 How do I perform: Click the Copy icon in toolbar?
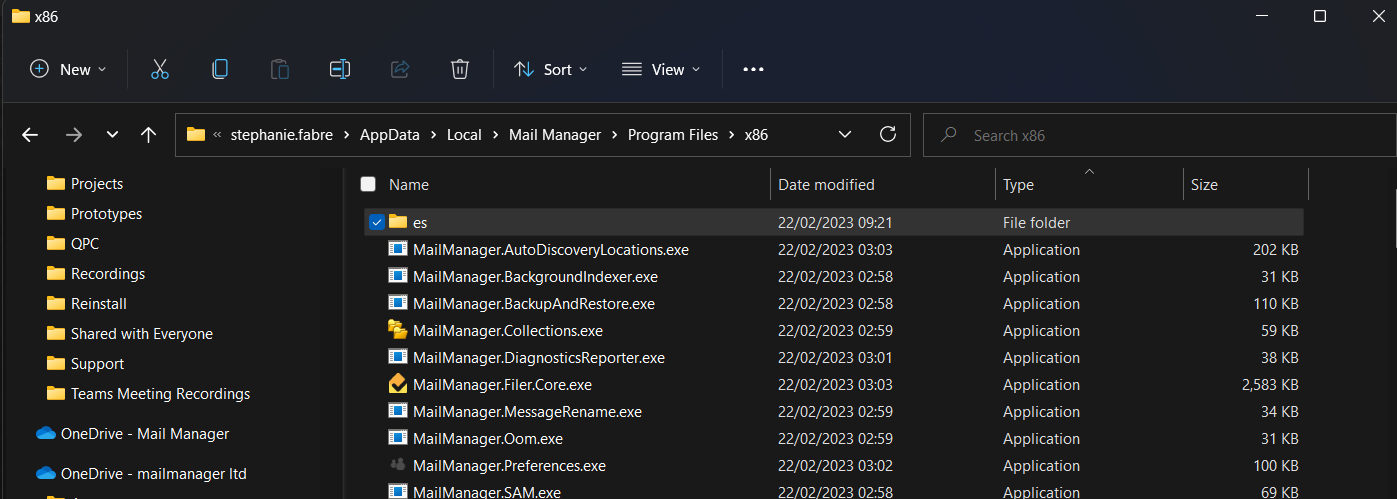tap(220, 69)
